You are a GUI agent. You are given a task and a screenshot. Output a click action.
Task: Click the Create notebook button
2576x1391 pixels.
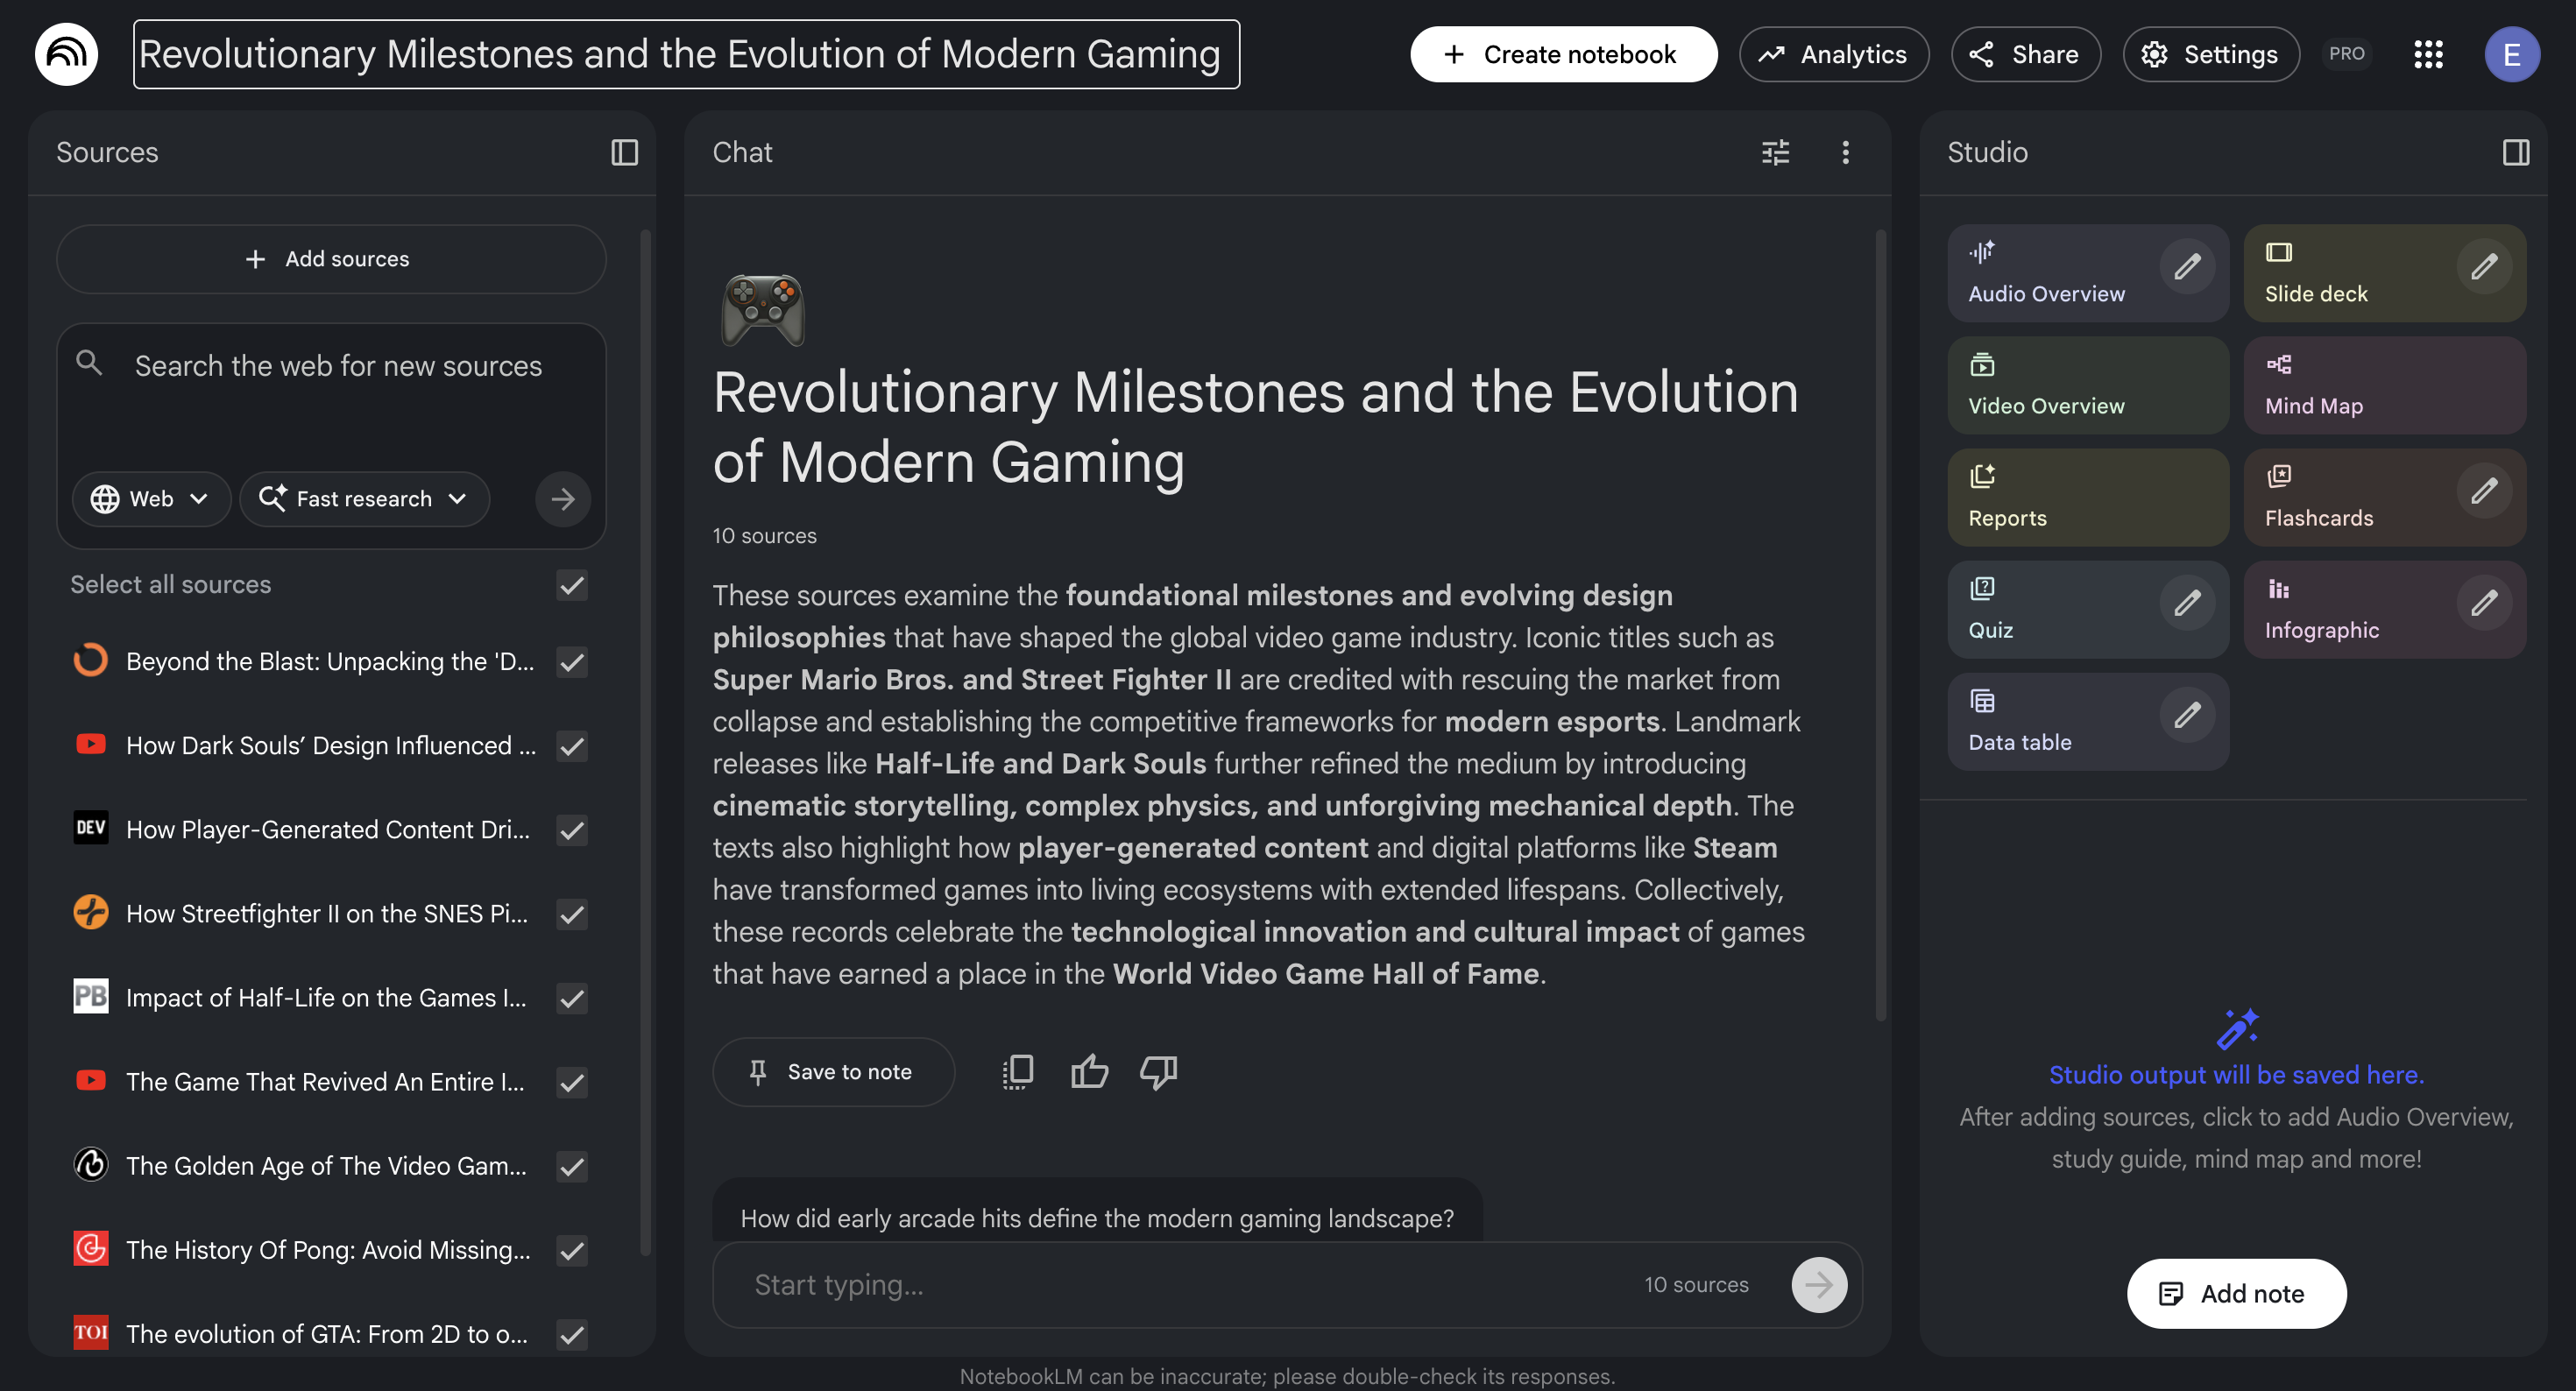(1563, 54)
